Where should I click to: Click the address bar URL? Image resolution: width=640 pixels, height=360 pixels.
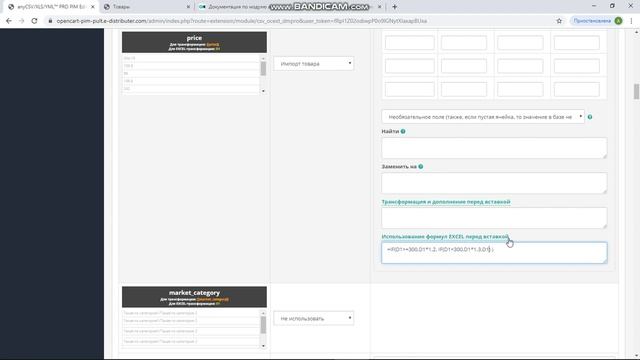(242, 21)
